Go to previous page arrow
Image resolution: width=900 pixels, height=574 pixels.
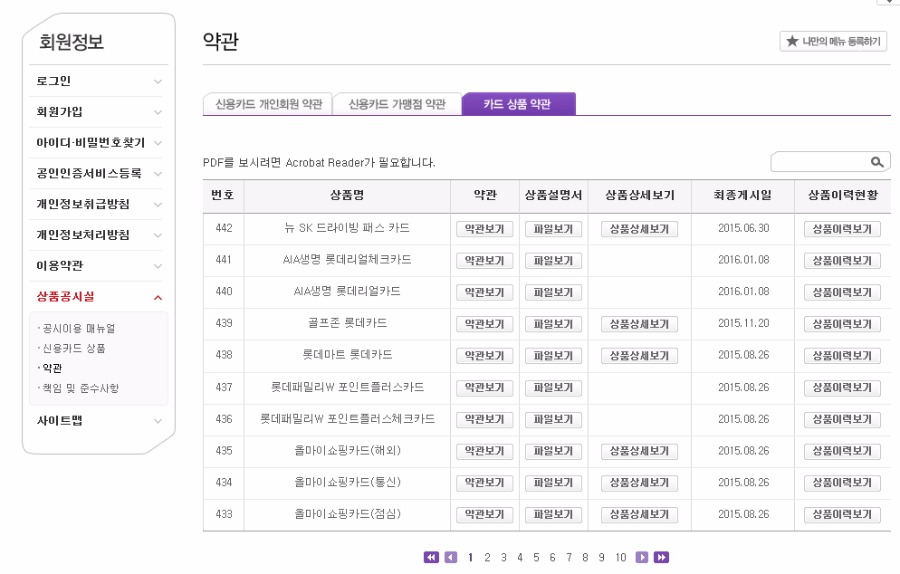[450, 557]
